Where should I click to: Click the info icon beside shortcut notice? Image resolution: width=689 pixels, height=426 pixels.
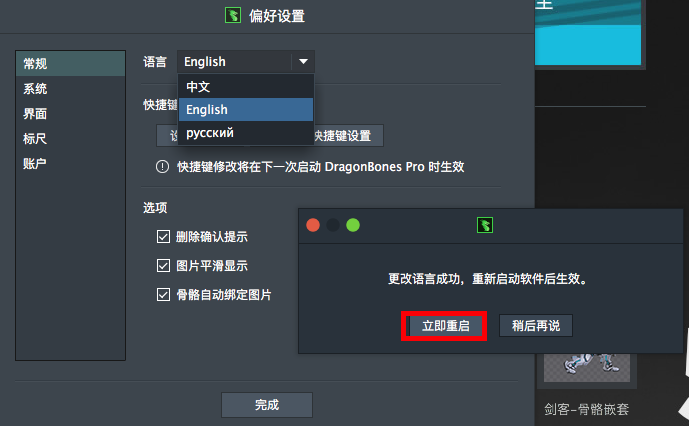(x=162, y=167)
